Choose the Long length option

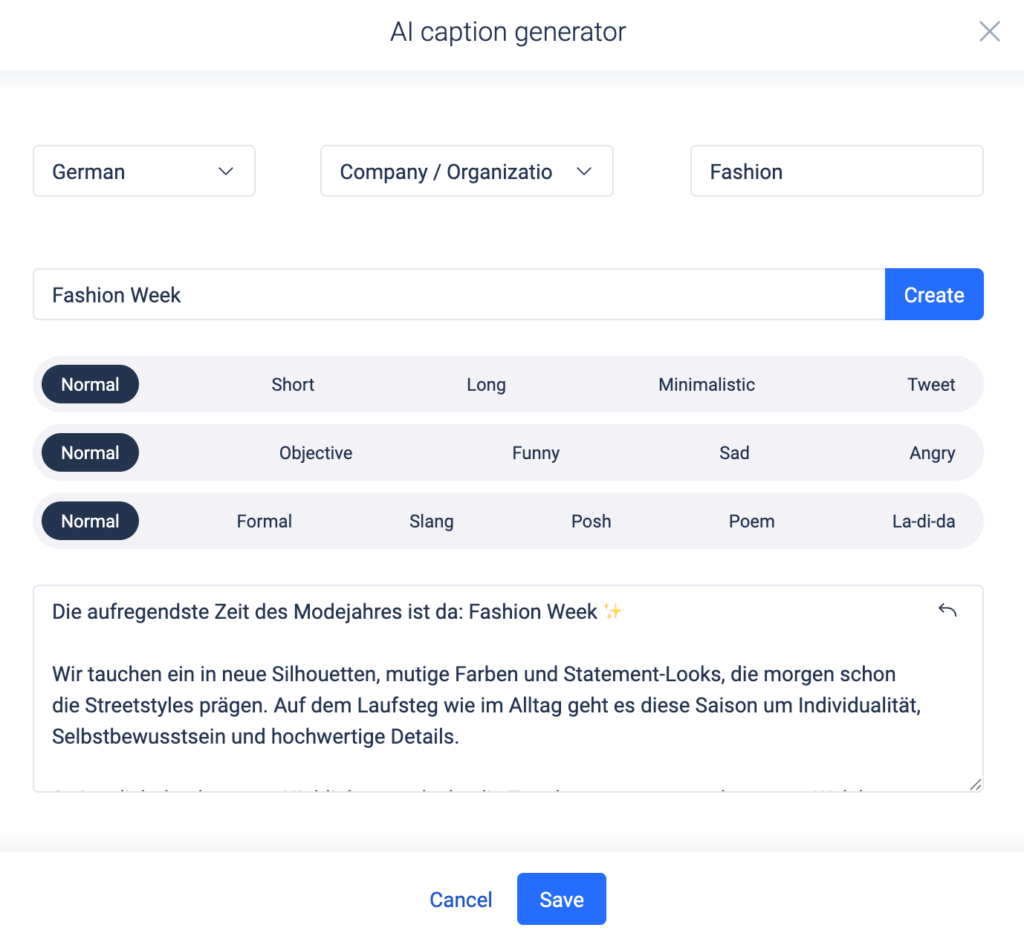(486, 385)
